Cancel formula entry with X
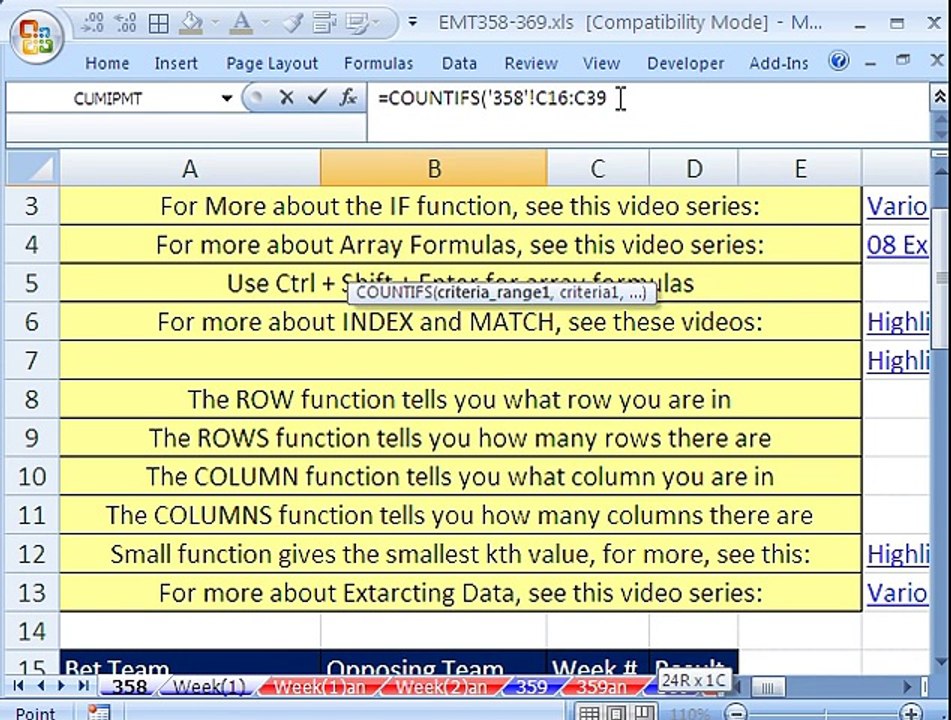Image resolution: width=951 pixels, height=720 pixels. (286, 97)
